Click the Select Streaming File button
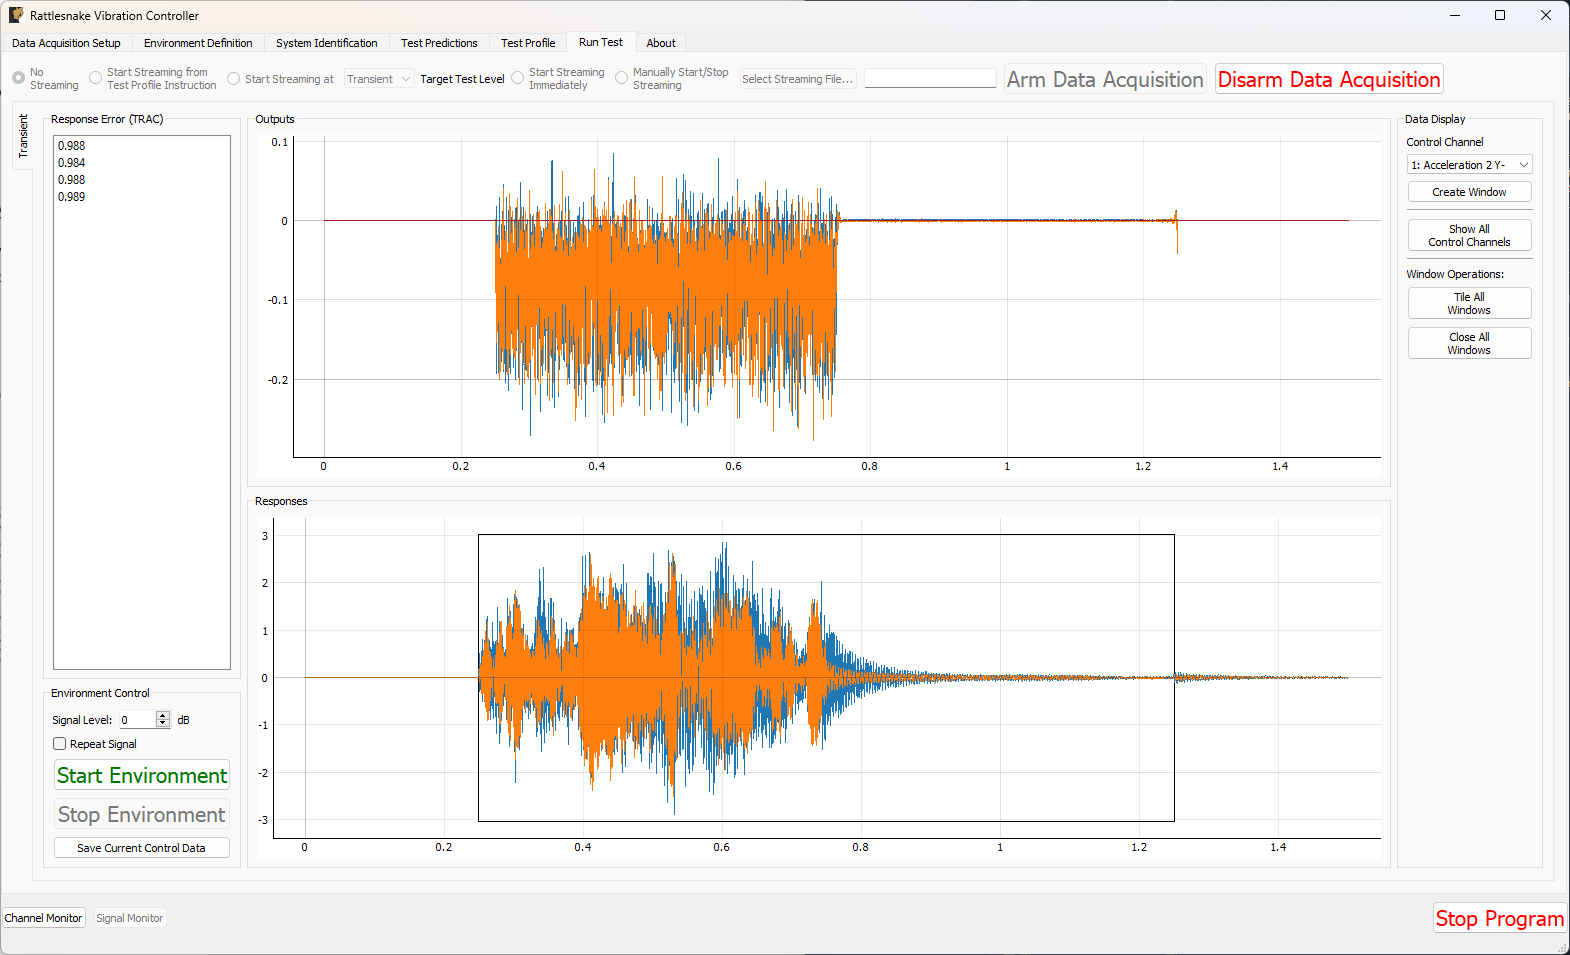 pos(798,79)
